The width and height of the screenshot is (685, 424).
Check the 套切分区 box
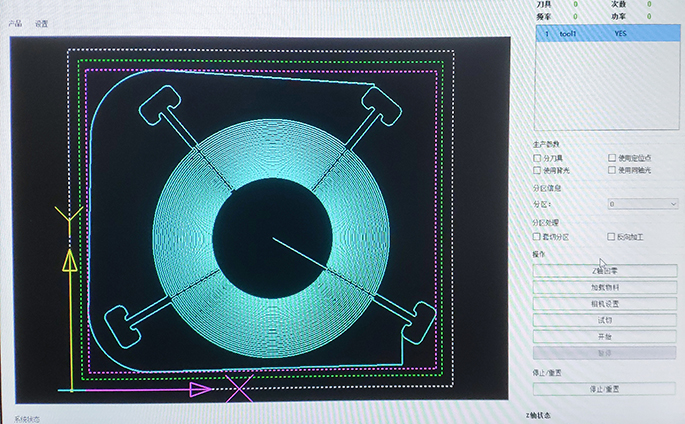pyautogui.click(x=538, y=237)
